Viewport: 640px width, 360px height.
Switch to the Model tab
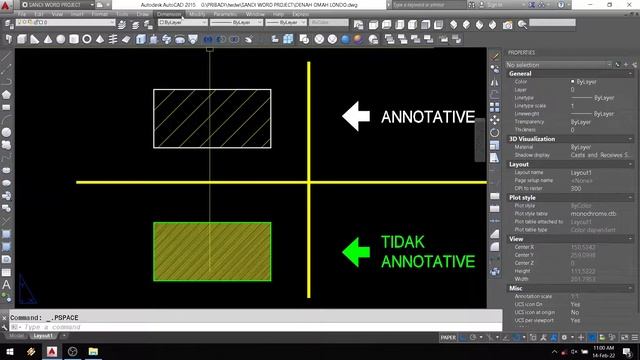pos(16,336)
